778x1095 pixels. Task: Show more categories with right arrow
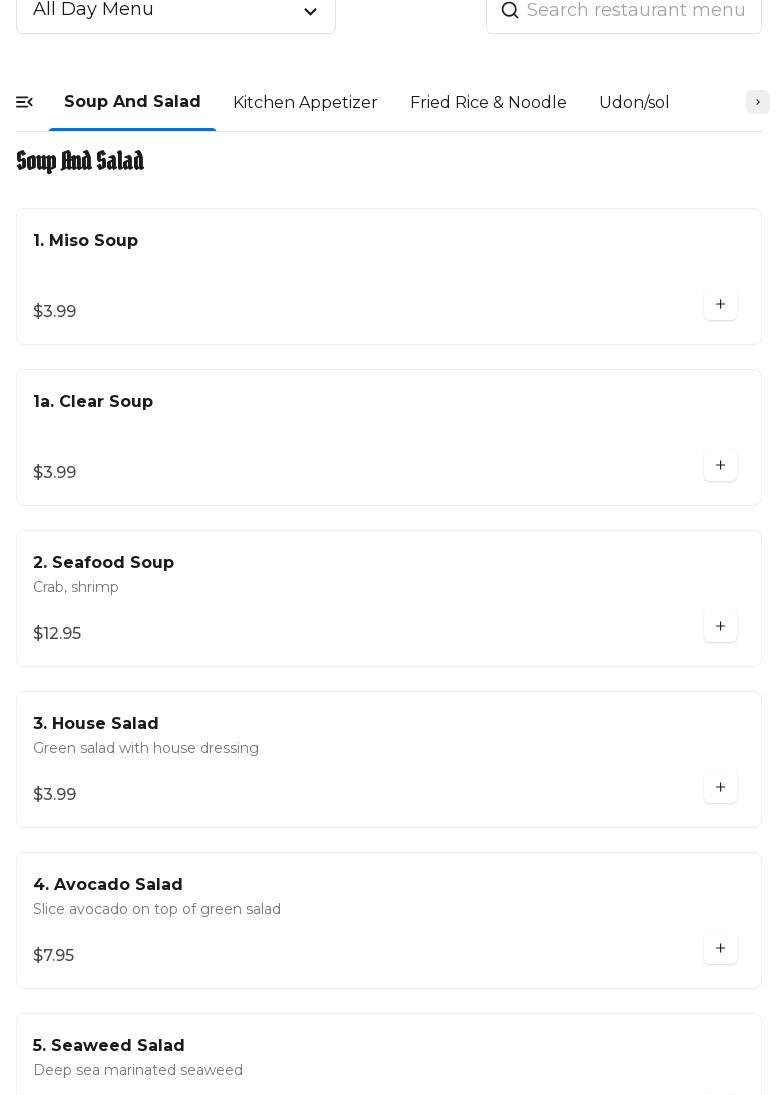tap(758, 102)
